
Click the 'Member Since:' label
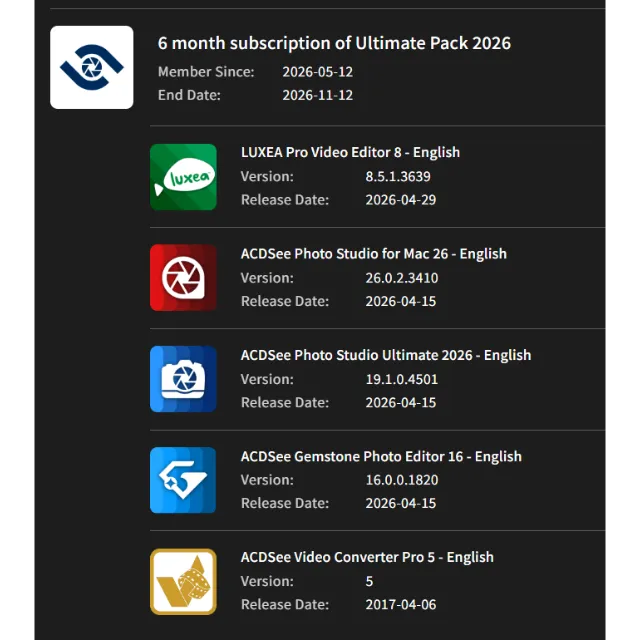206,72
